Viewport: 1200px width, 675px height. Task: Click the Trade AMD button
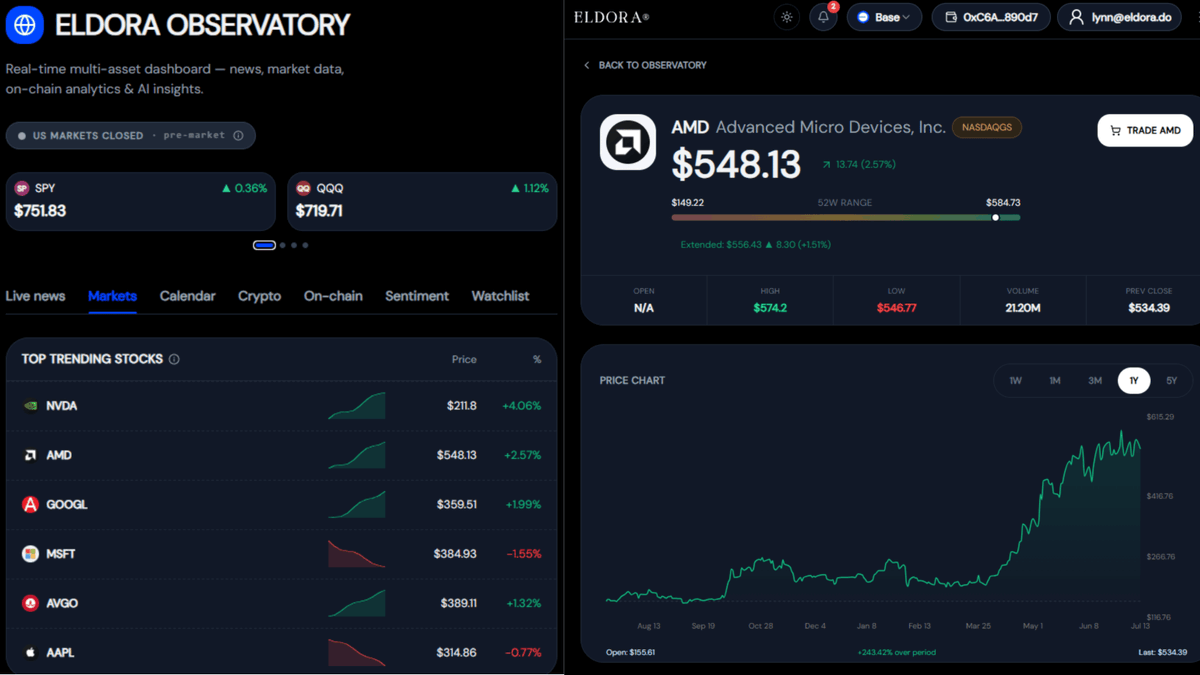coord(1145,130)
